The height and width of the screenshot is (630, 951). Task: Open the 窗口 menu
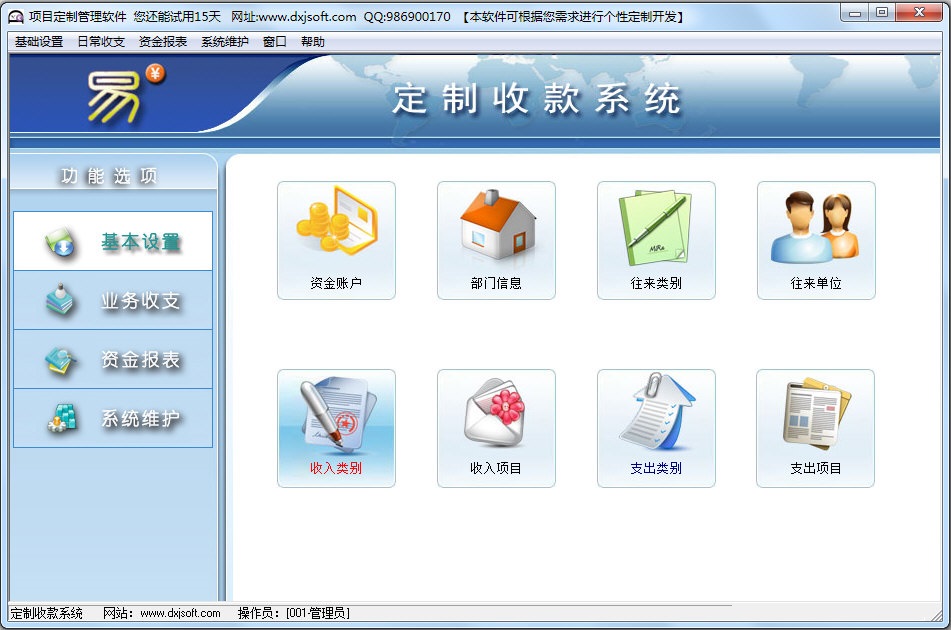tap(276, 41)
